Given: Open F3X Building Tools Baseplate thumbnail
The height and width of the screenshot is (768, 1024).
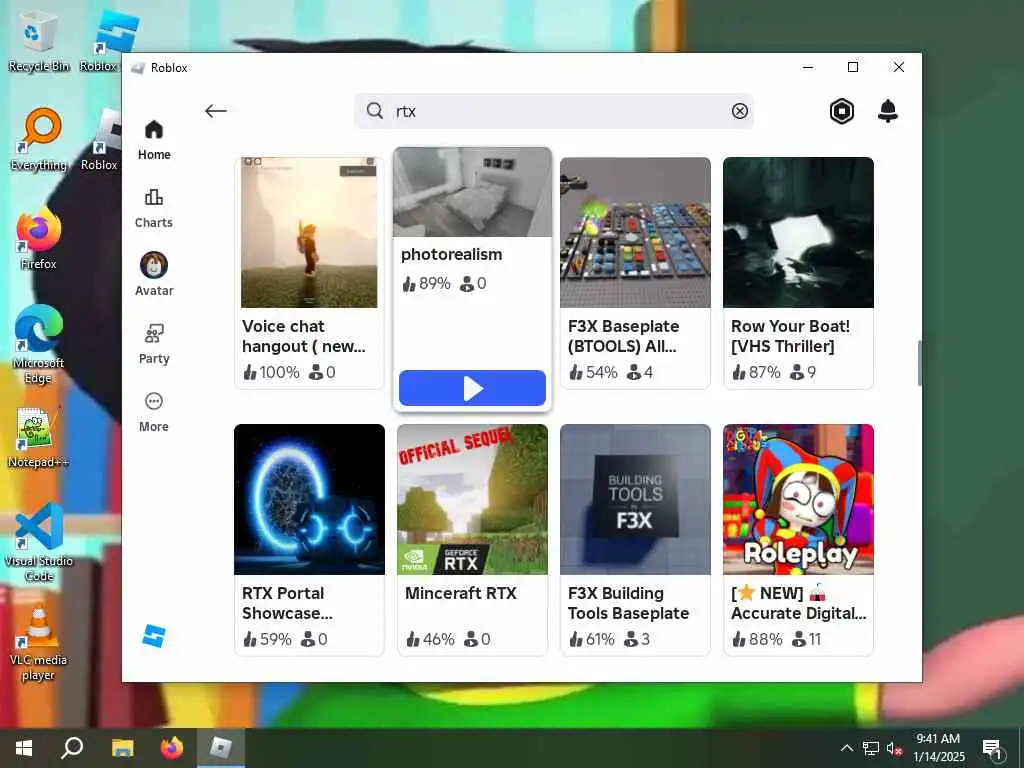Looking at the screenshot, I should (635, 500).
